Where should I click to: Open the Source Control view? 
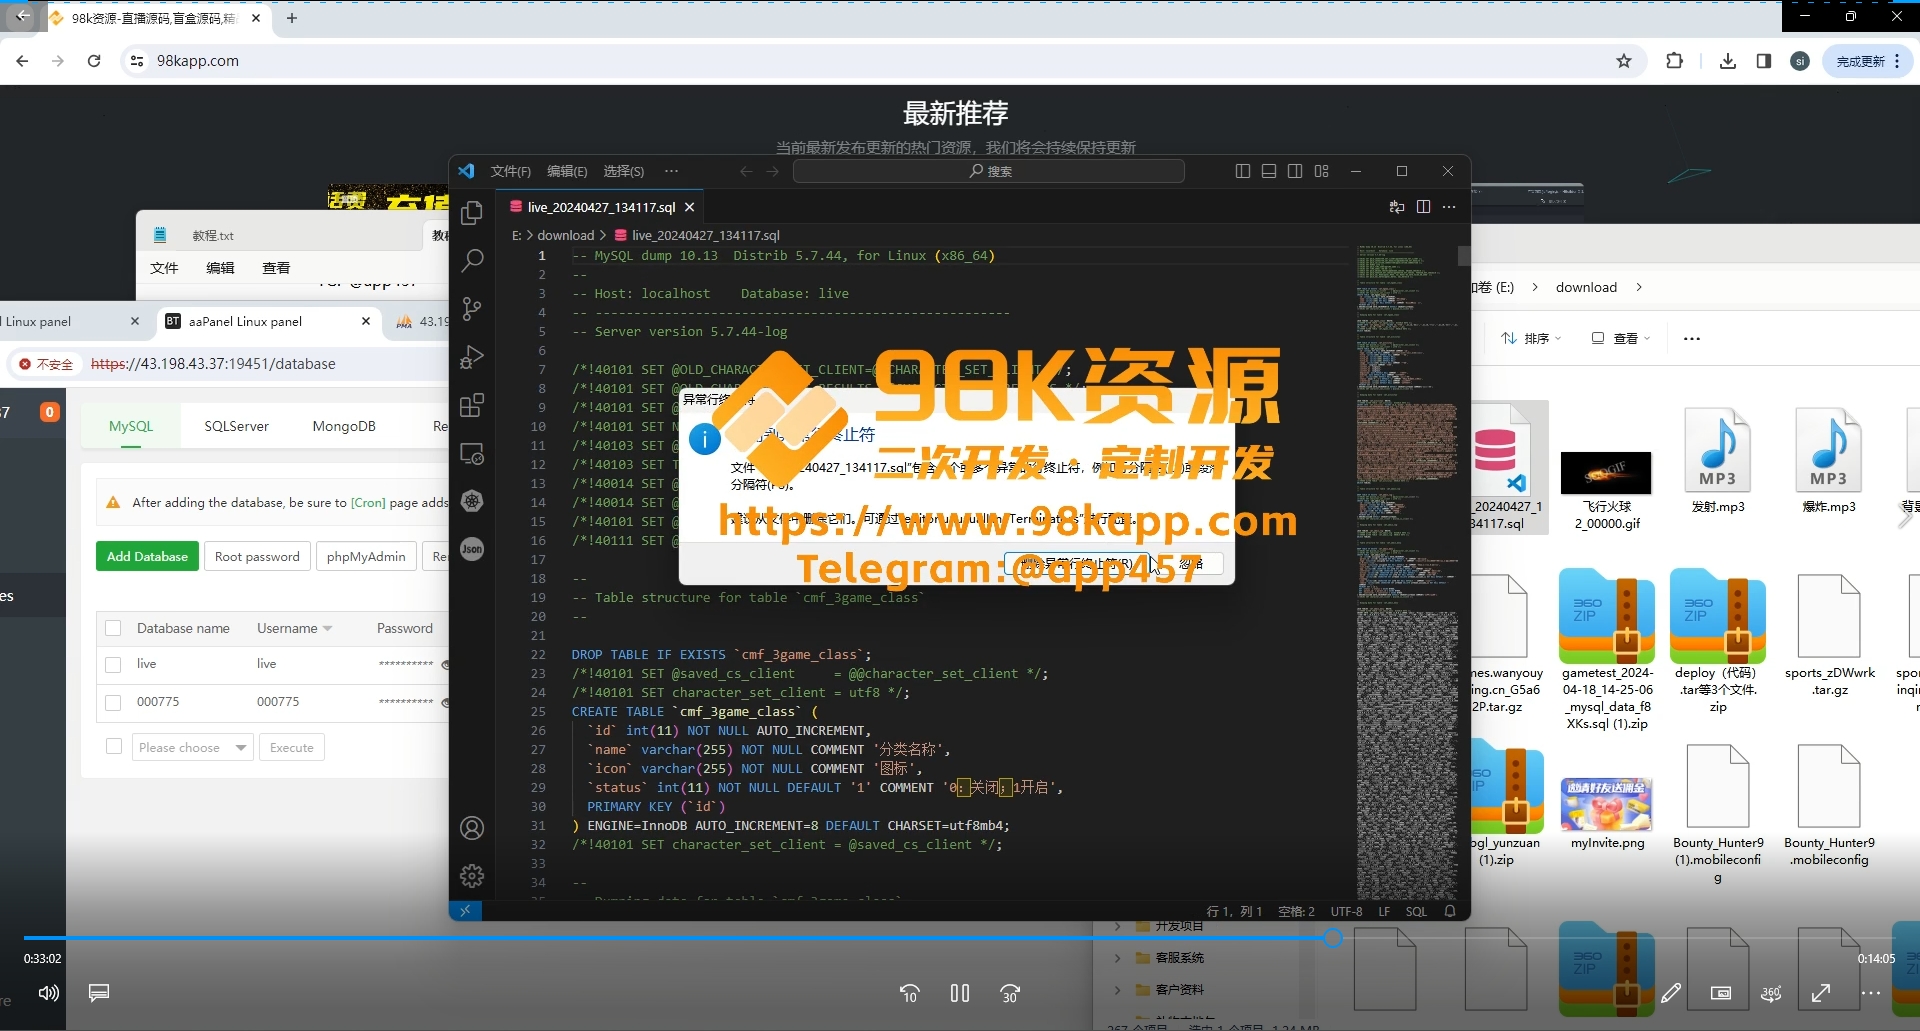[472, 309]
